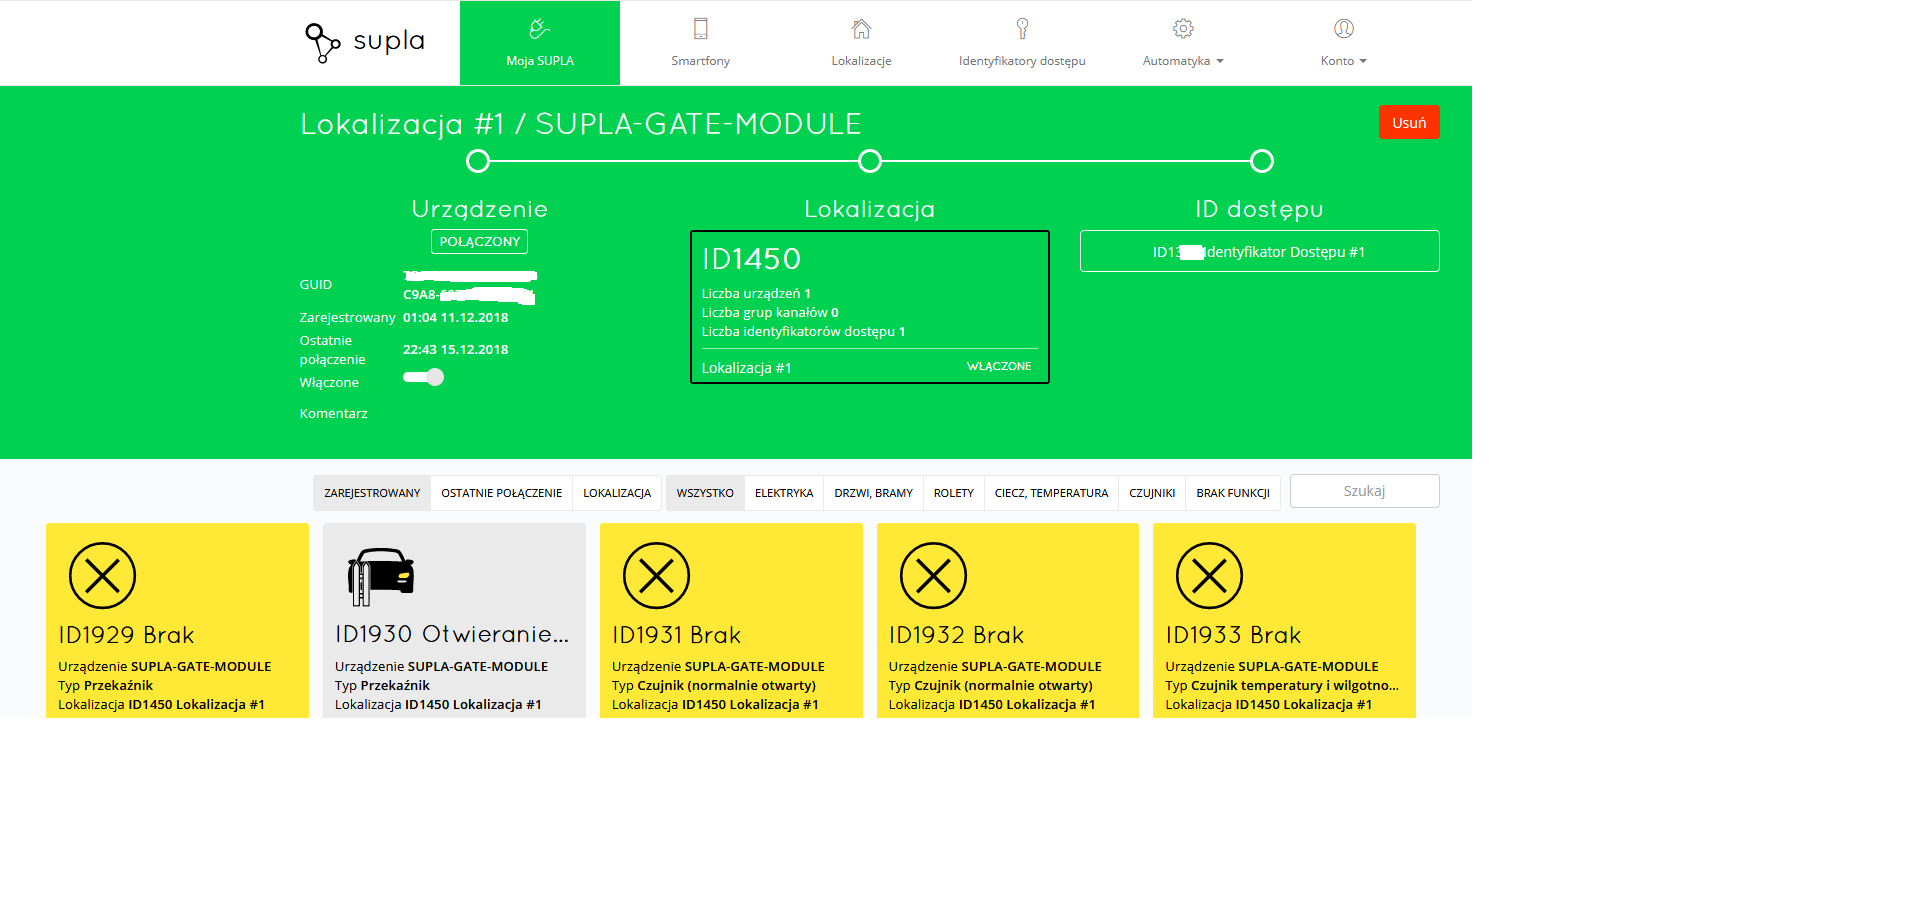
Task: Sort by OSTATNIE POŁĄCZENIE
Action: click(x=502, y=493)
